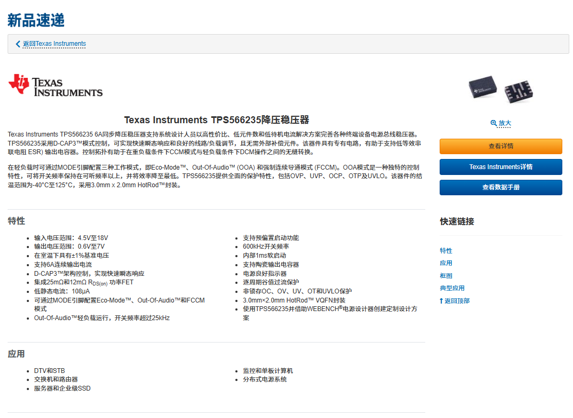This screenshot has height=418, width=573.
Task: Select the 内部1ms软启动 bullet
Action: 264,255
